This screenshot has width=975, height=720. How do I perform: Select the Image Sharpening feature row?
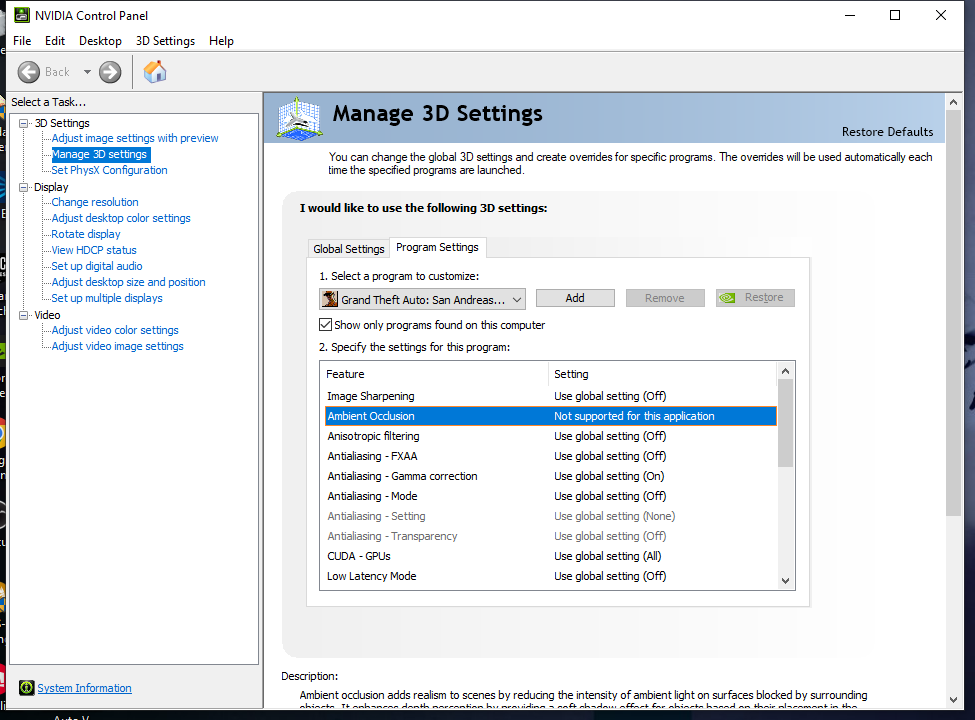[x=550, y=396]
